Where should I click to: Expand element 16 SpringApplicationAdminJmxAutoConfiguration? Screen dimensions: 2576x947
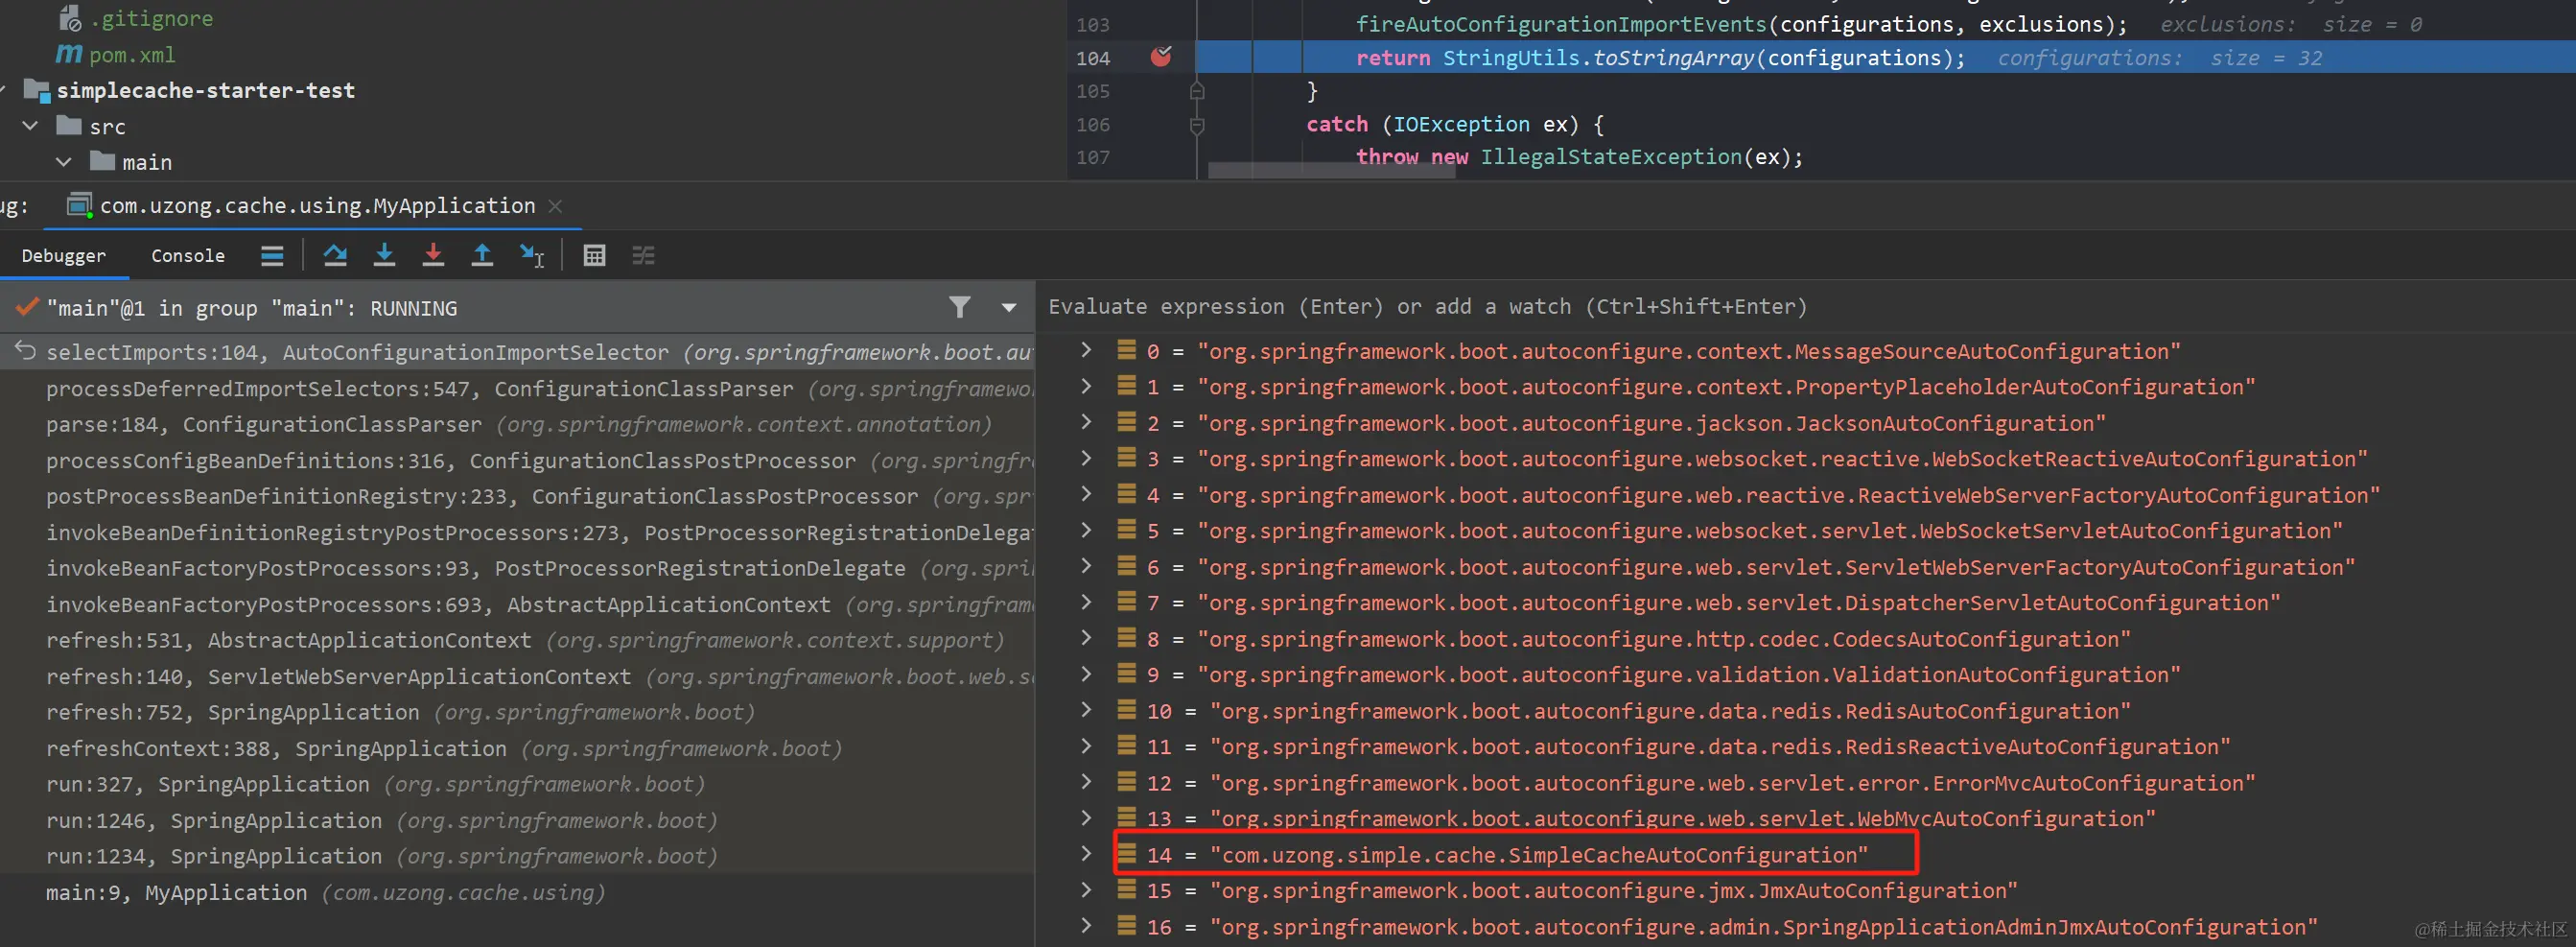click(1086, 926)
